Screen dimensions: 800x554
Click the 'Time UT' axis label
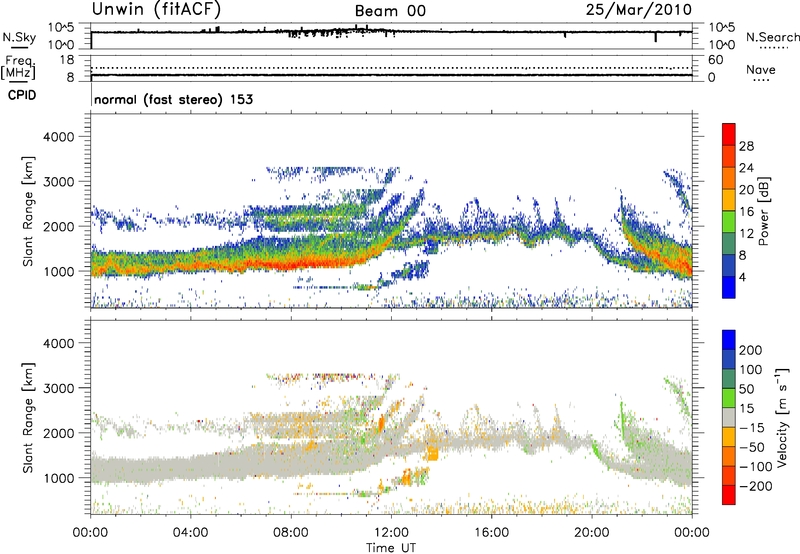(x=391, y=547)
